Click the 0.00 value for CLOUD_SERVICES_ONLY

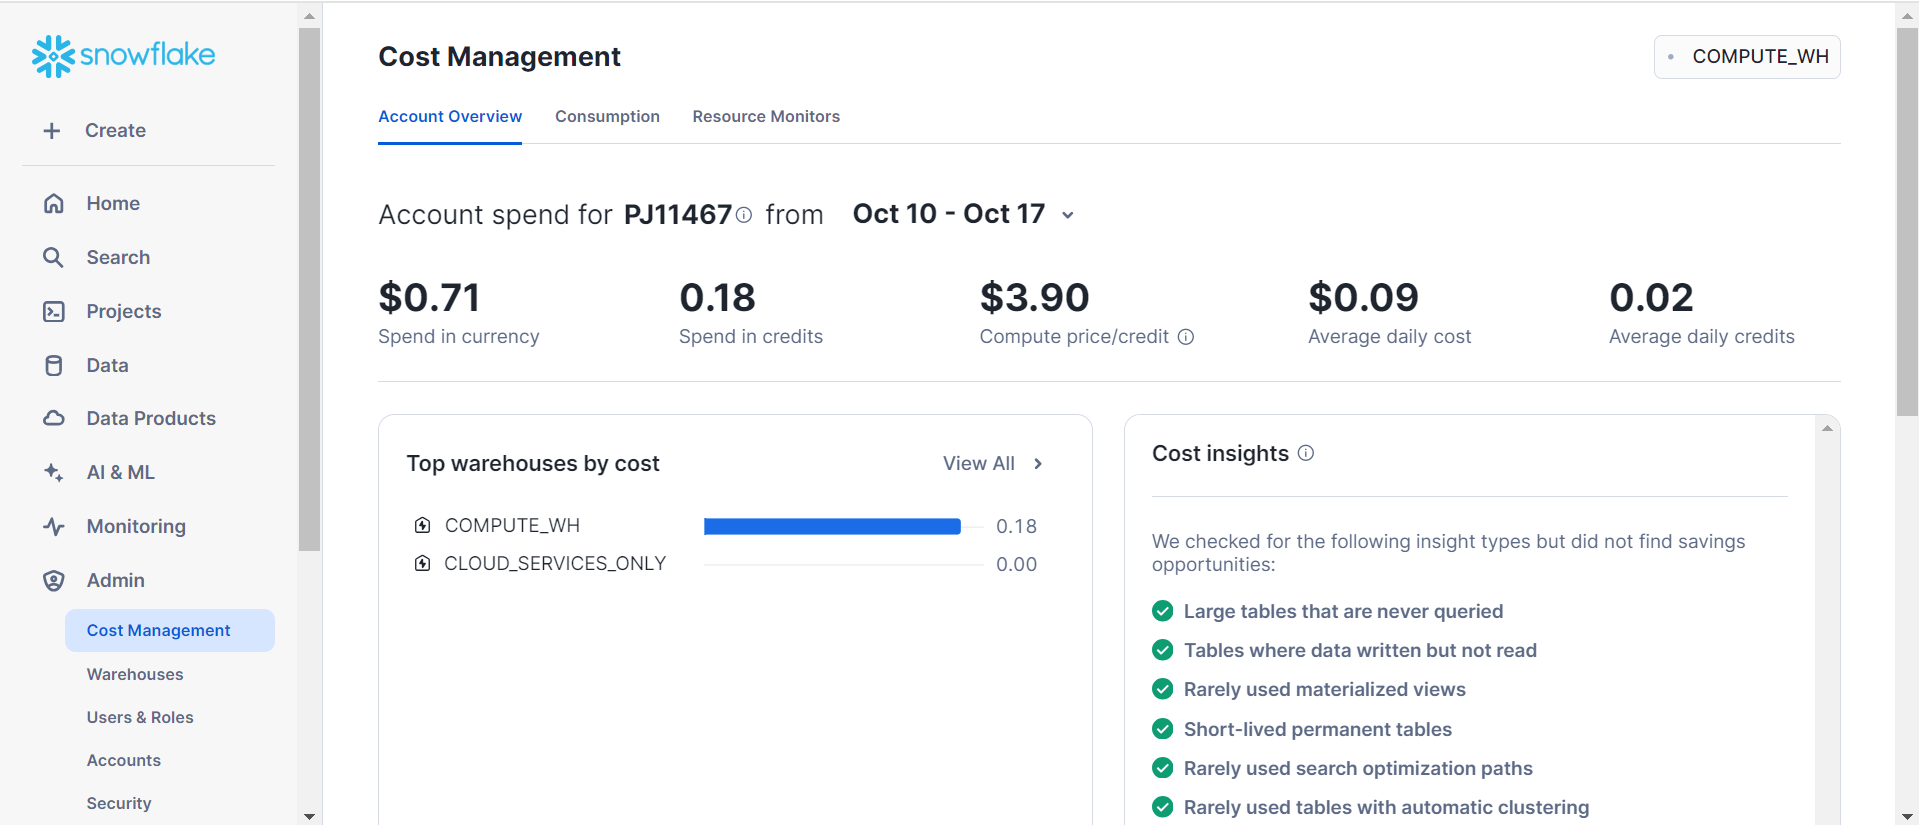pos(1016,565)
